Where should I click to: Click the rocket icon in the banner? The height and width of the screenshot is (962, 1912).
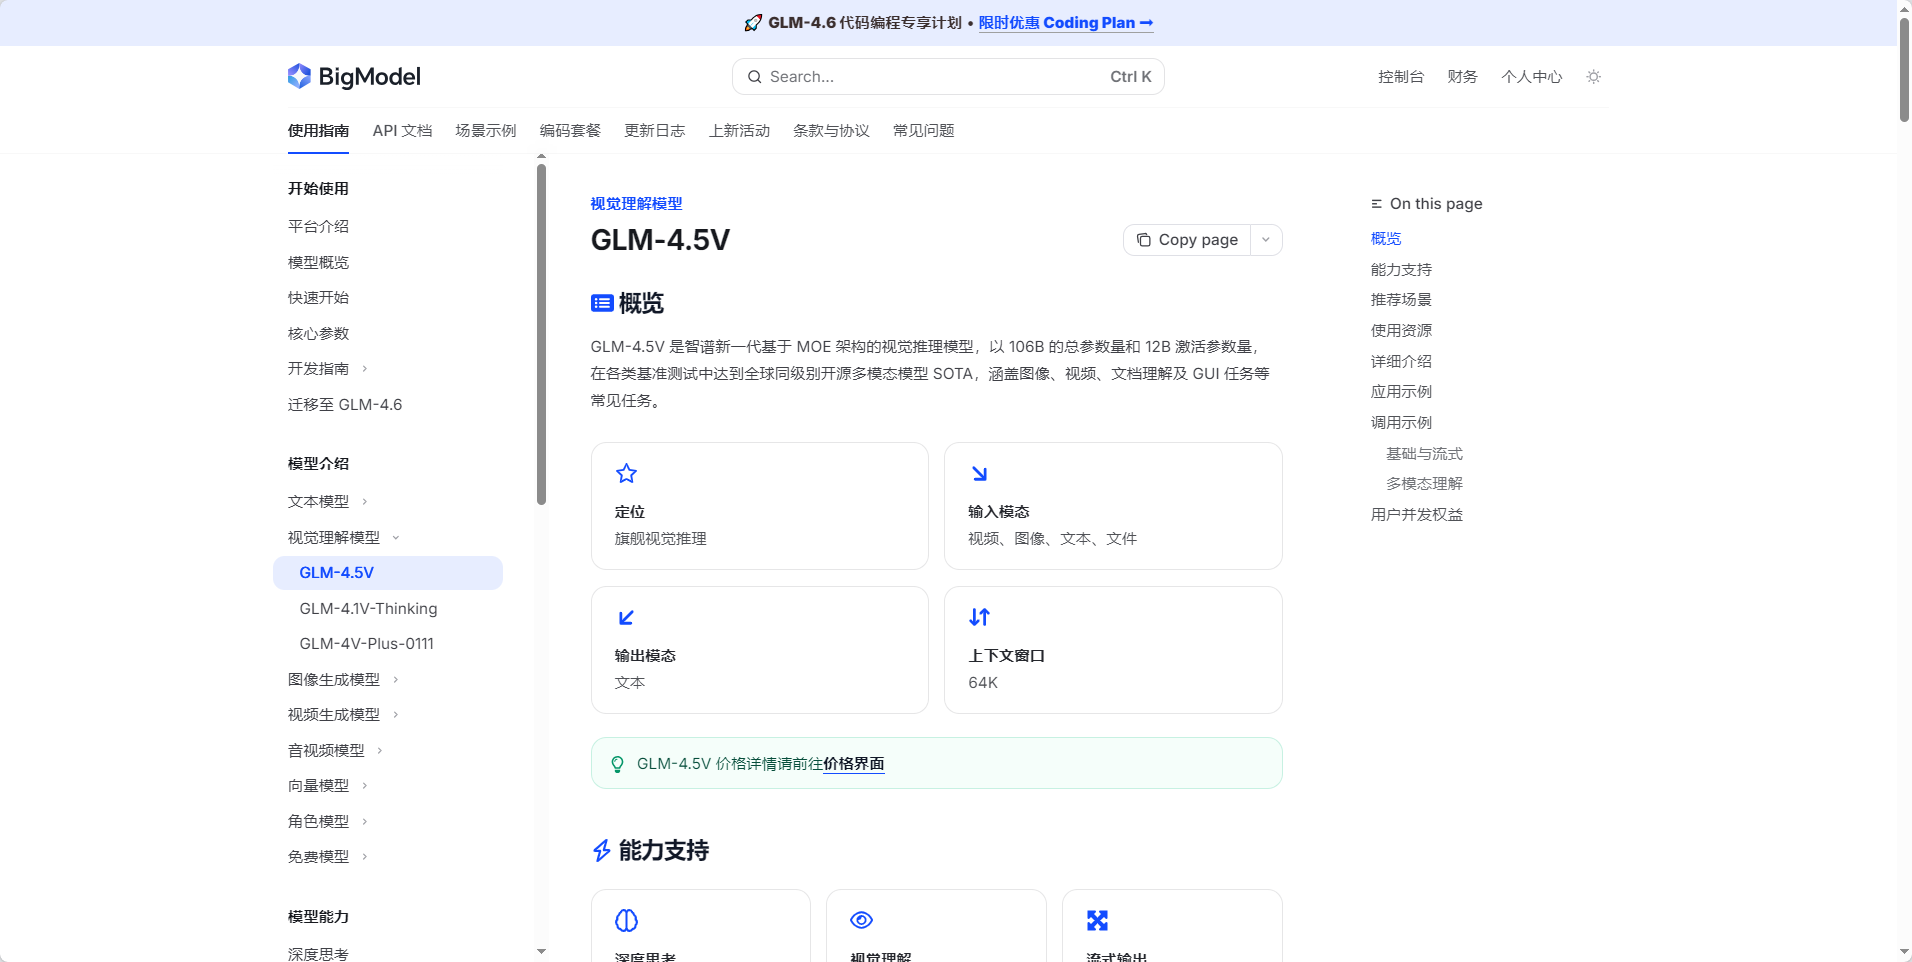click(x=753, y=23)
